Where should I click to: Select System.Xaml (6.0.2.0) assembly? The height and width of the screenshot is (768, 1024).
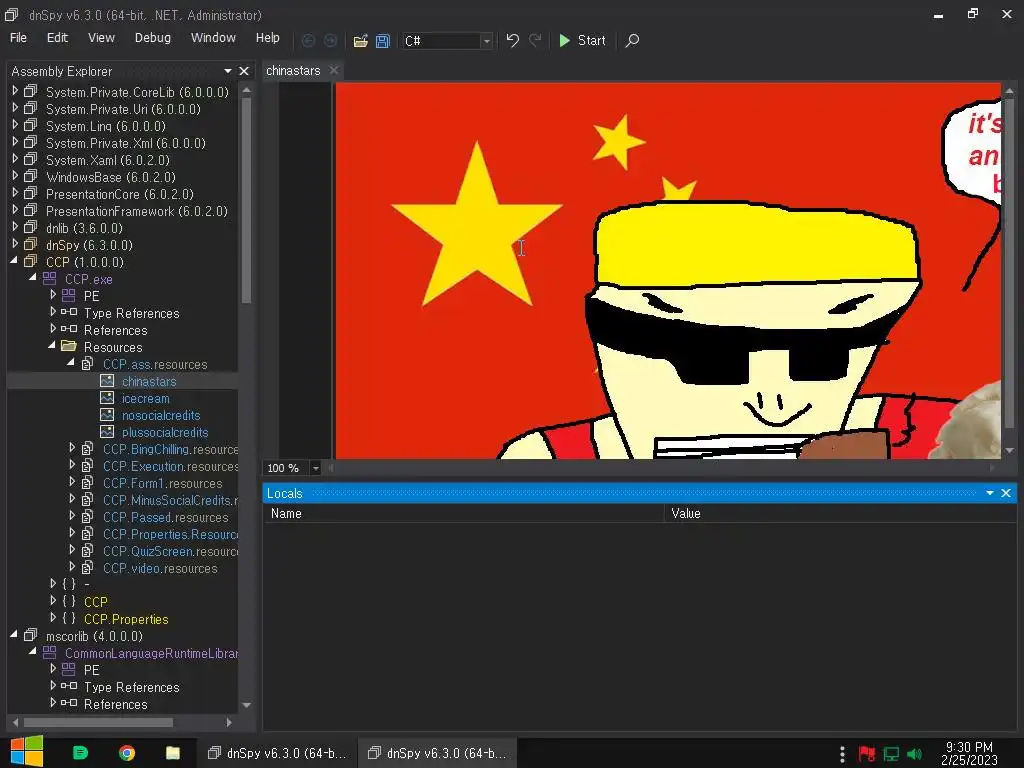[x=108, y=160]
